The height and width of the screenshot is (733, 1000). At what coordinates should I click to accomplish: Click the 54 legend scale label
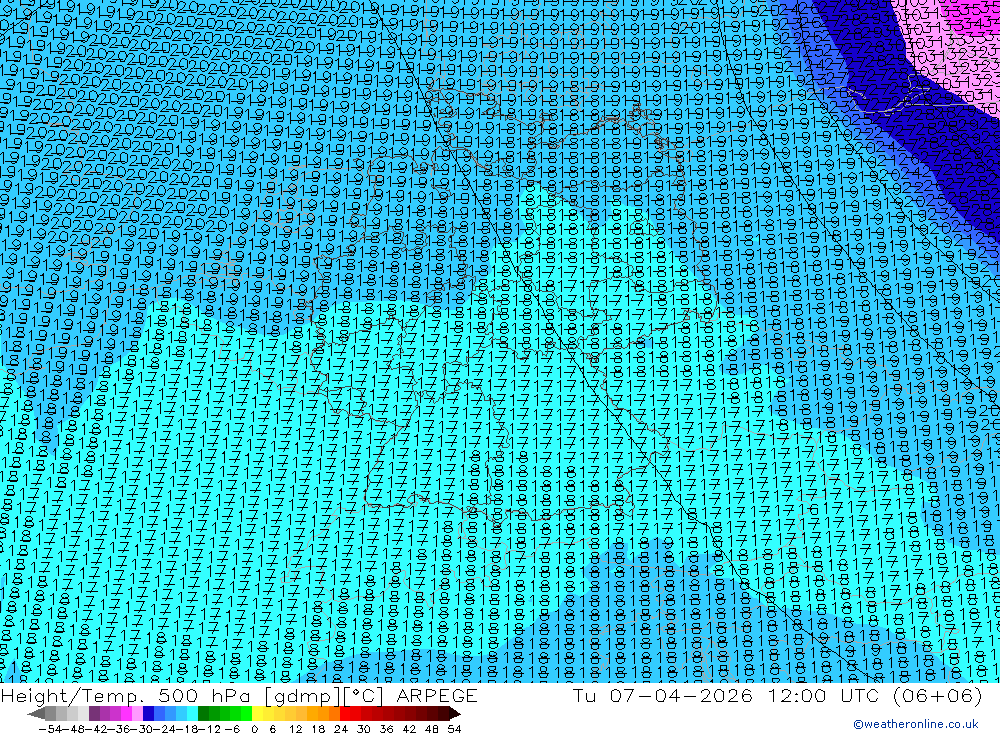pyautogui.click(x=454, y=729)
